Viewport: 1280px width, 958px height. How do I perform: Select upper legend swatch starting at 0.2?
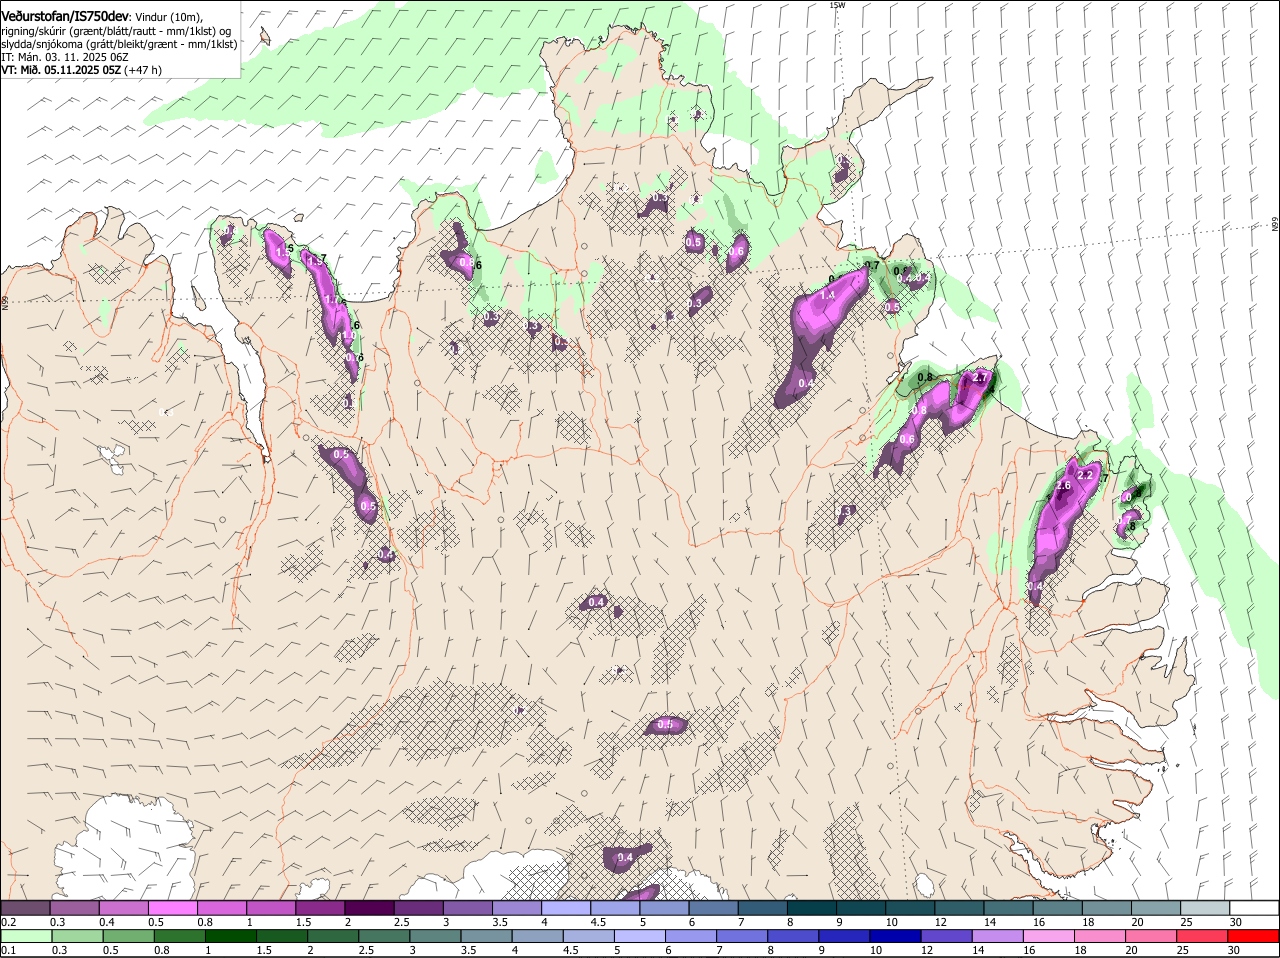[26, 907]
